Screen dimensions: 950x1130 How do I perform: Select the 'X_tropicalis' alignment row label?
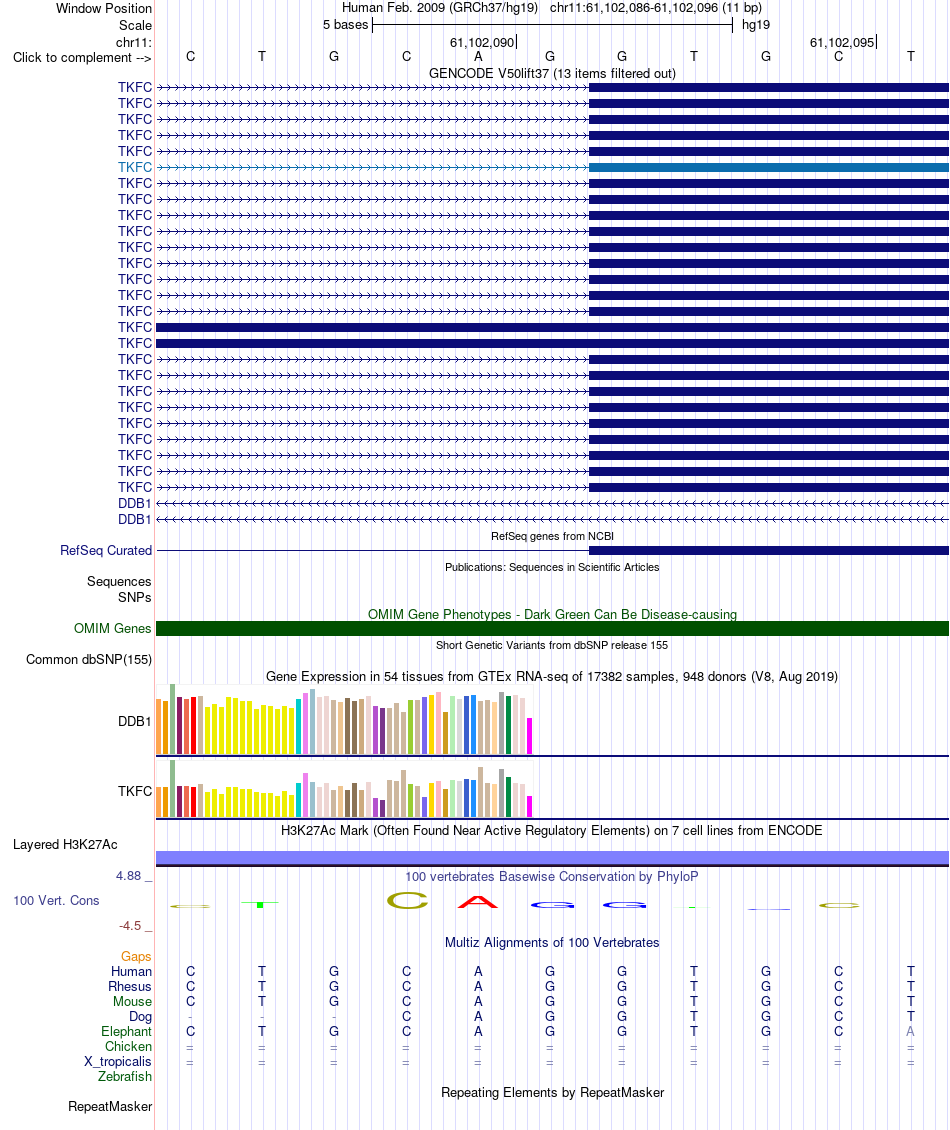point(117,1062)
